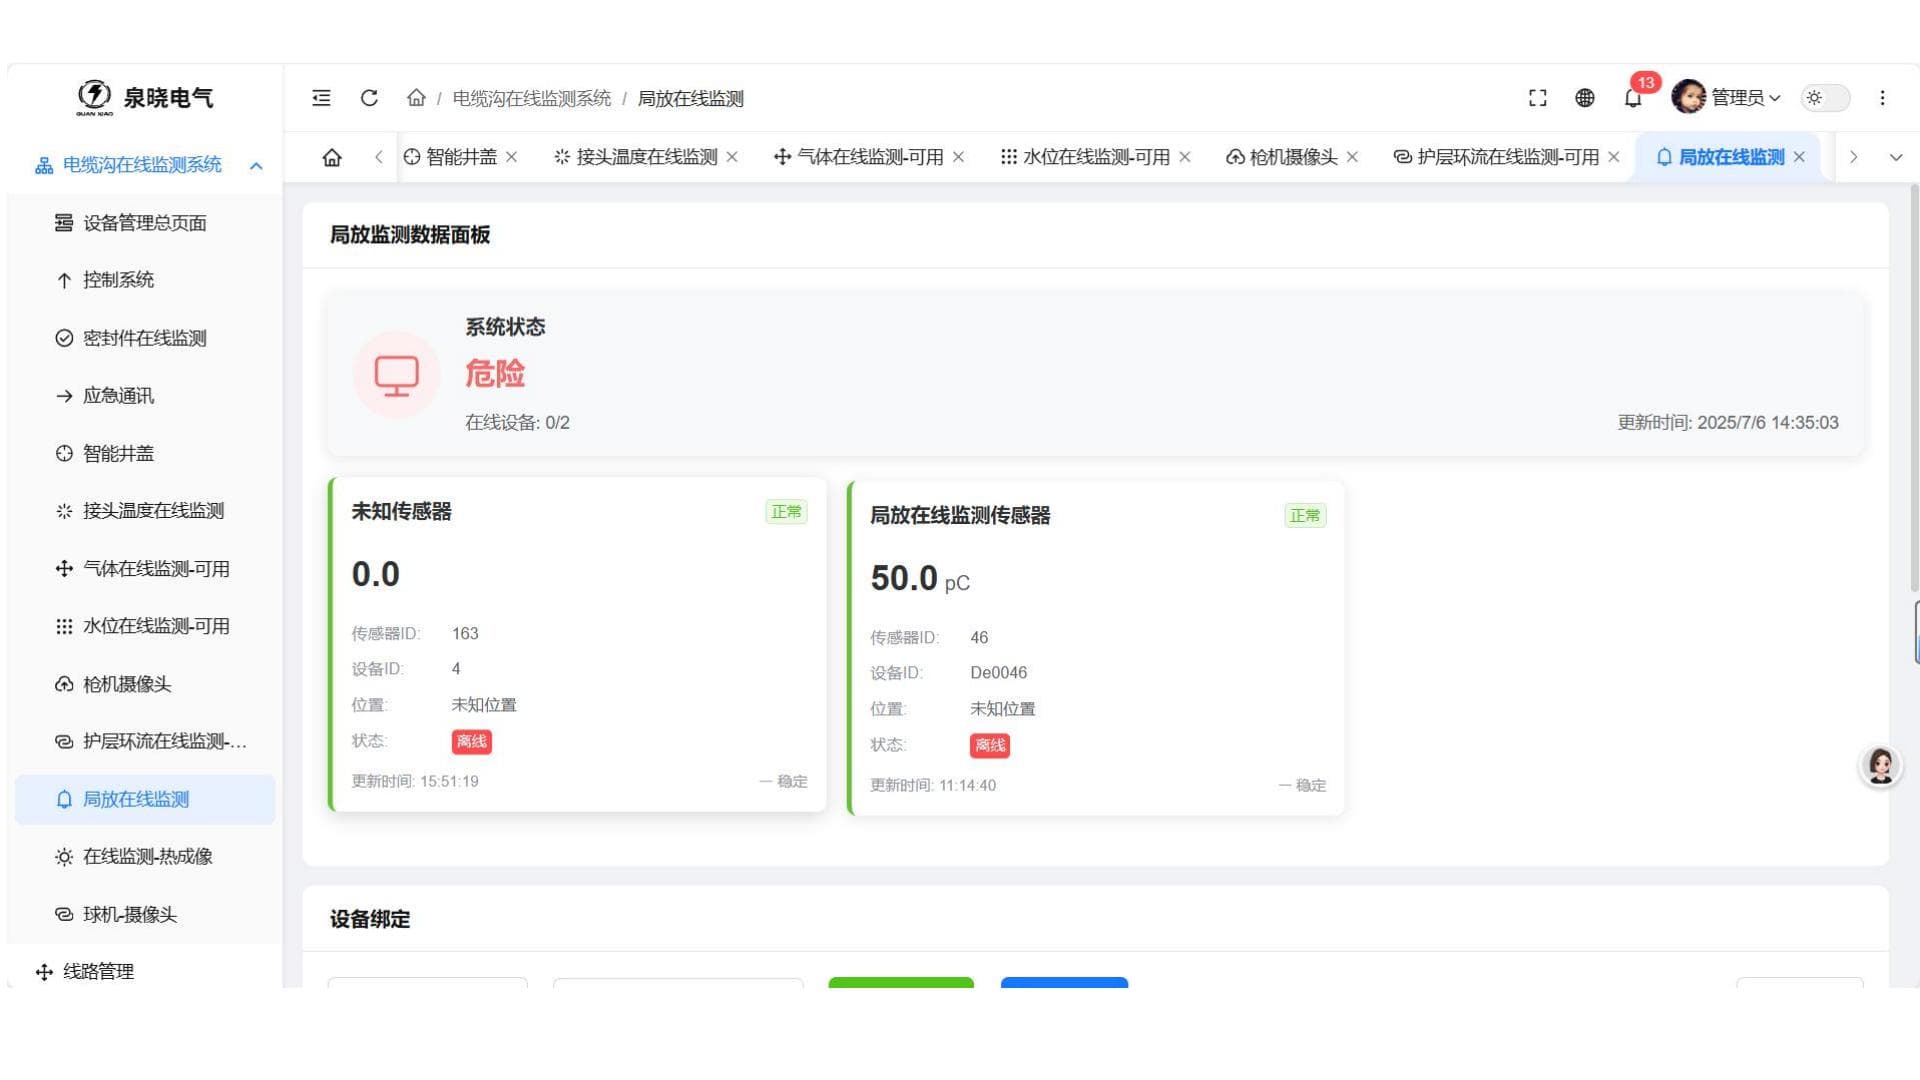1920x1080 pixels.
Task: Open the 管理员 user dropdown
Action: [1745, 98]
